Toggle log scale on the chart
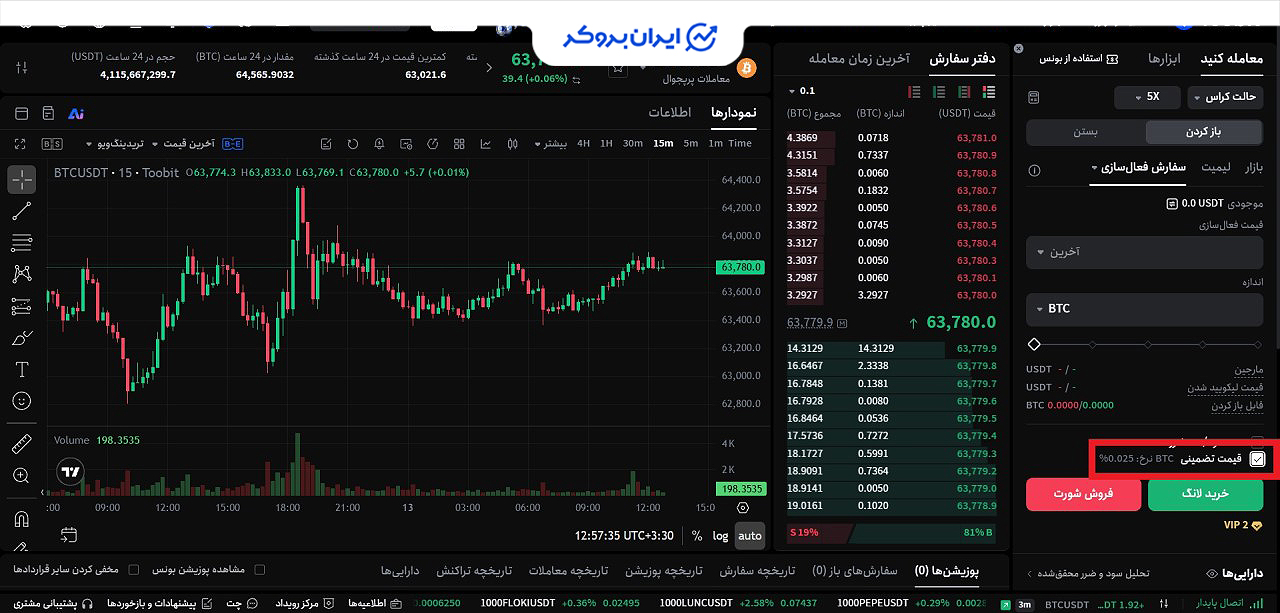Viewport: 1280px width, 613px height. 720,535
